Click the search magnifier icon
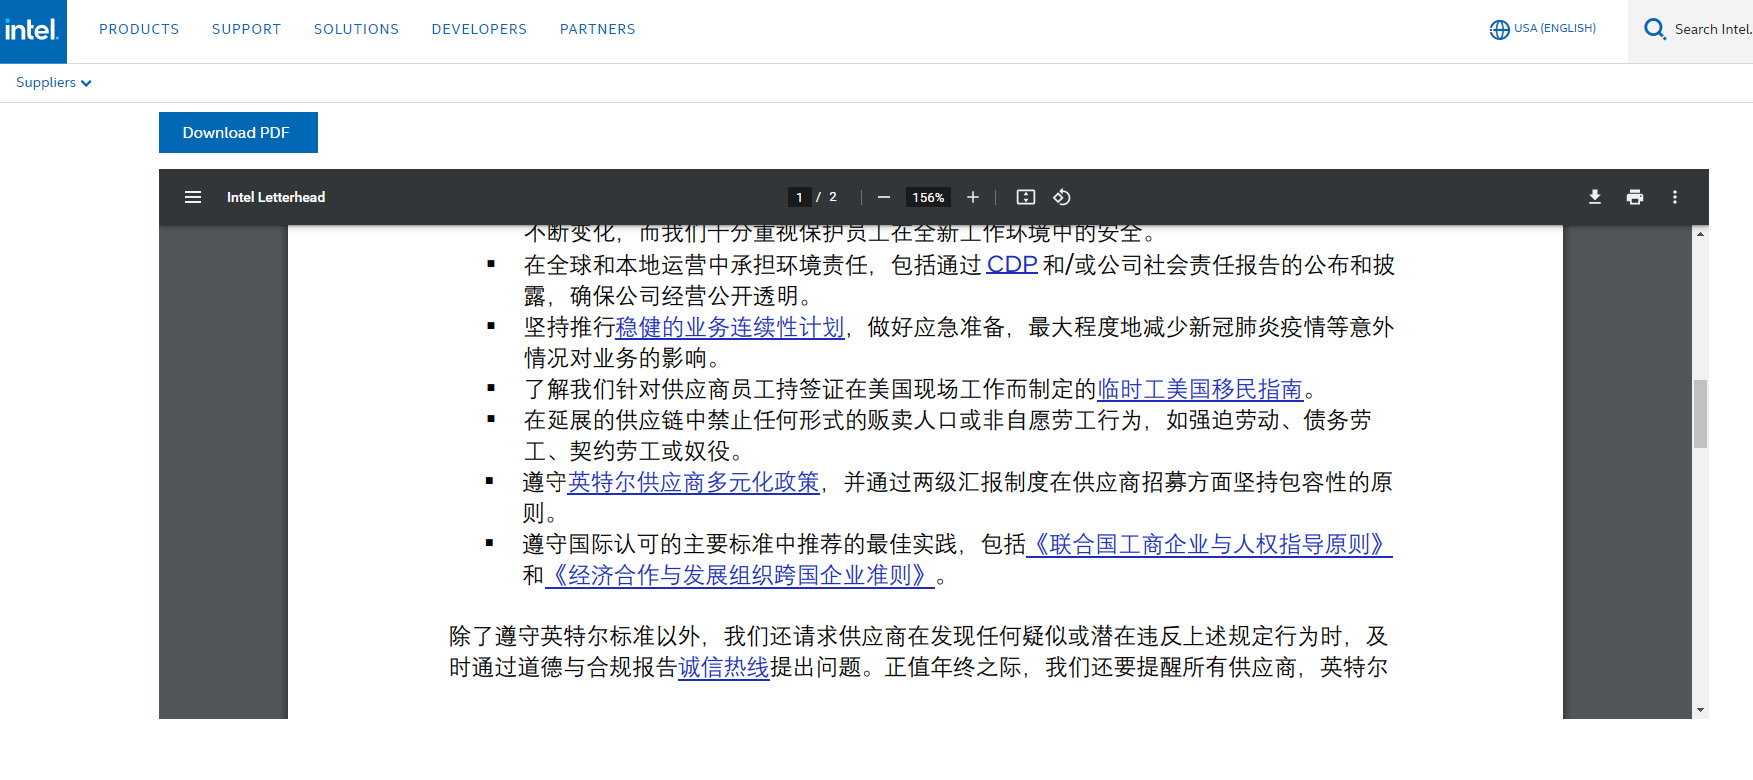 pyautogui.click(x=1655, y=29)
